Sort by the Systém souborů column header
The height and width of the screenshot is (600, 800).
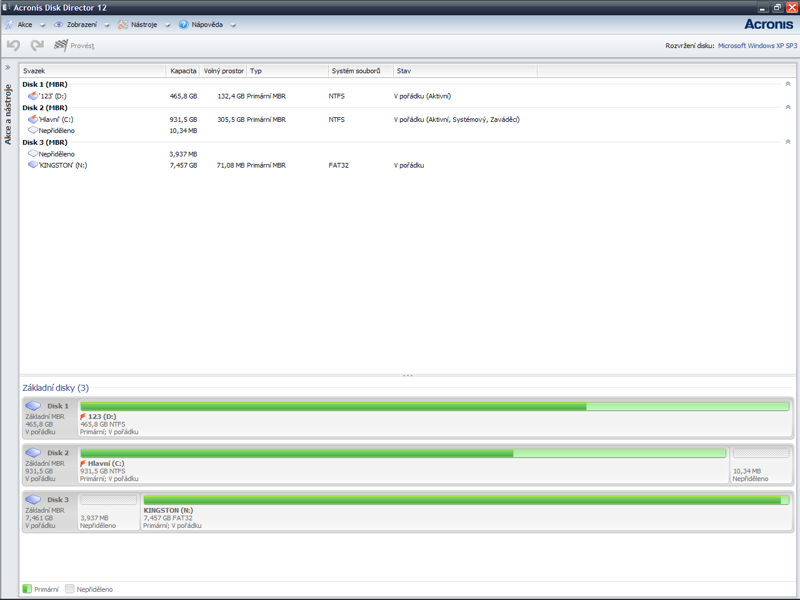click(x=361, y=71)
